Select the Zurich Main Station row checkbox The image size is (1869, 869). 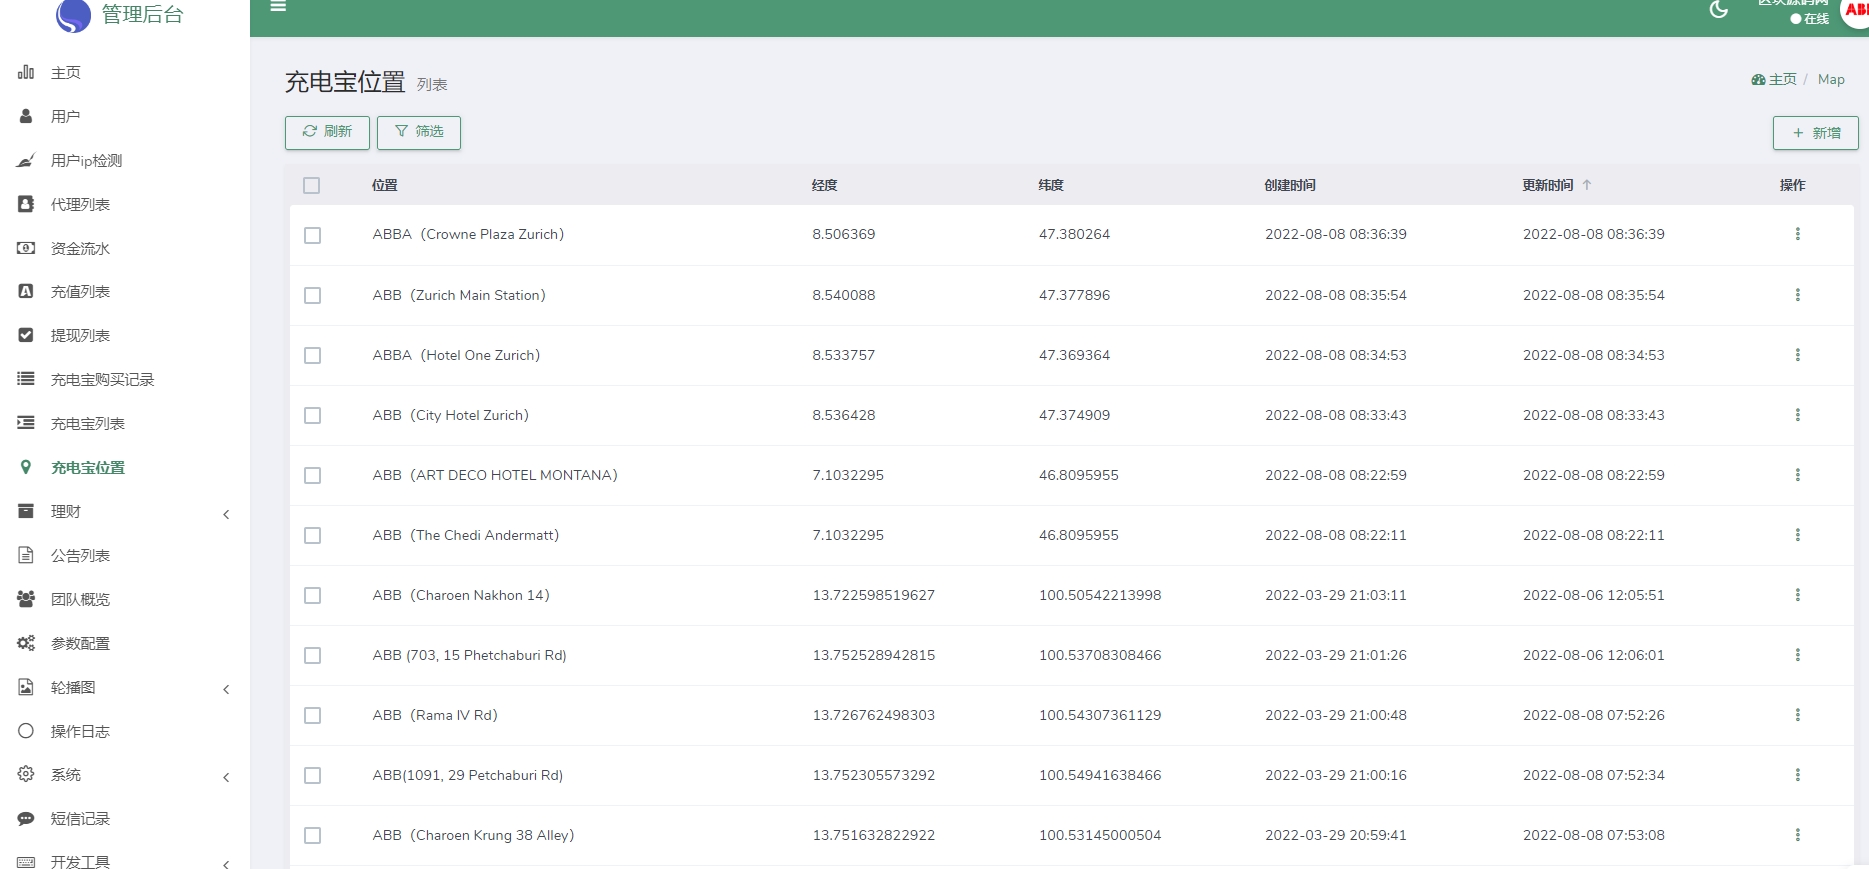[313, 296]
